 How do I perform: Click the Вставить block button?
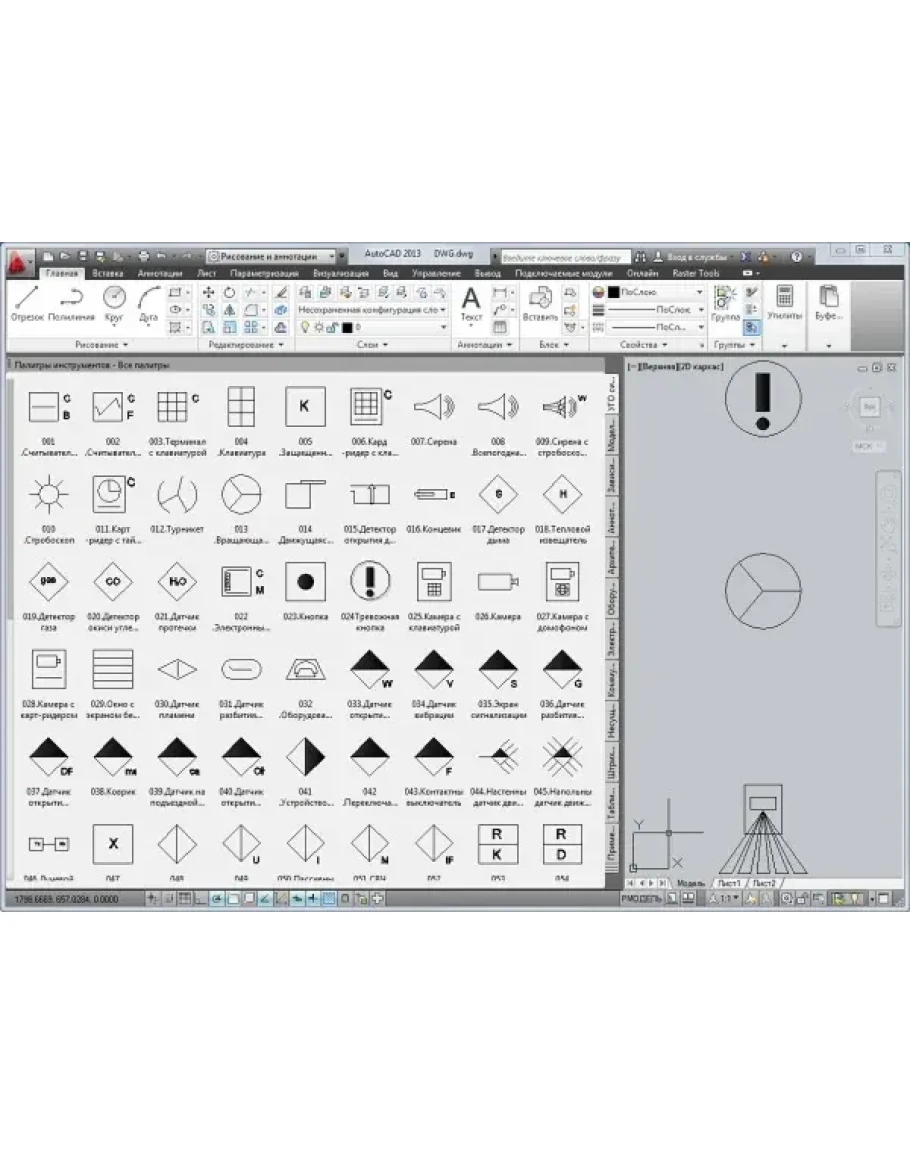[540, 303]
